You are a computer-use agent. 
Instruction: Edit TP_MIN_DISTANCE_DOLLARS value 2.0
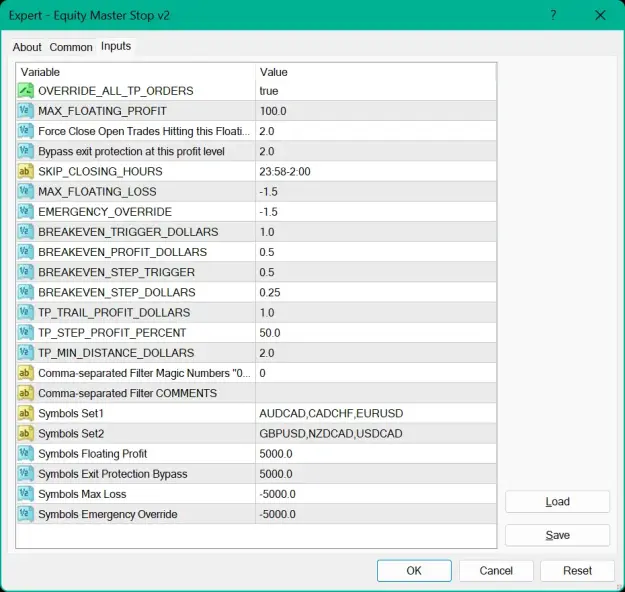click(376, 353)
